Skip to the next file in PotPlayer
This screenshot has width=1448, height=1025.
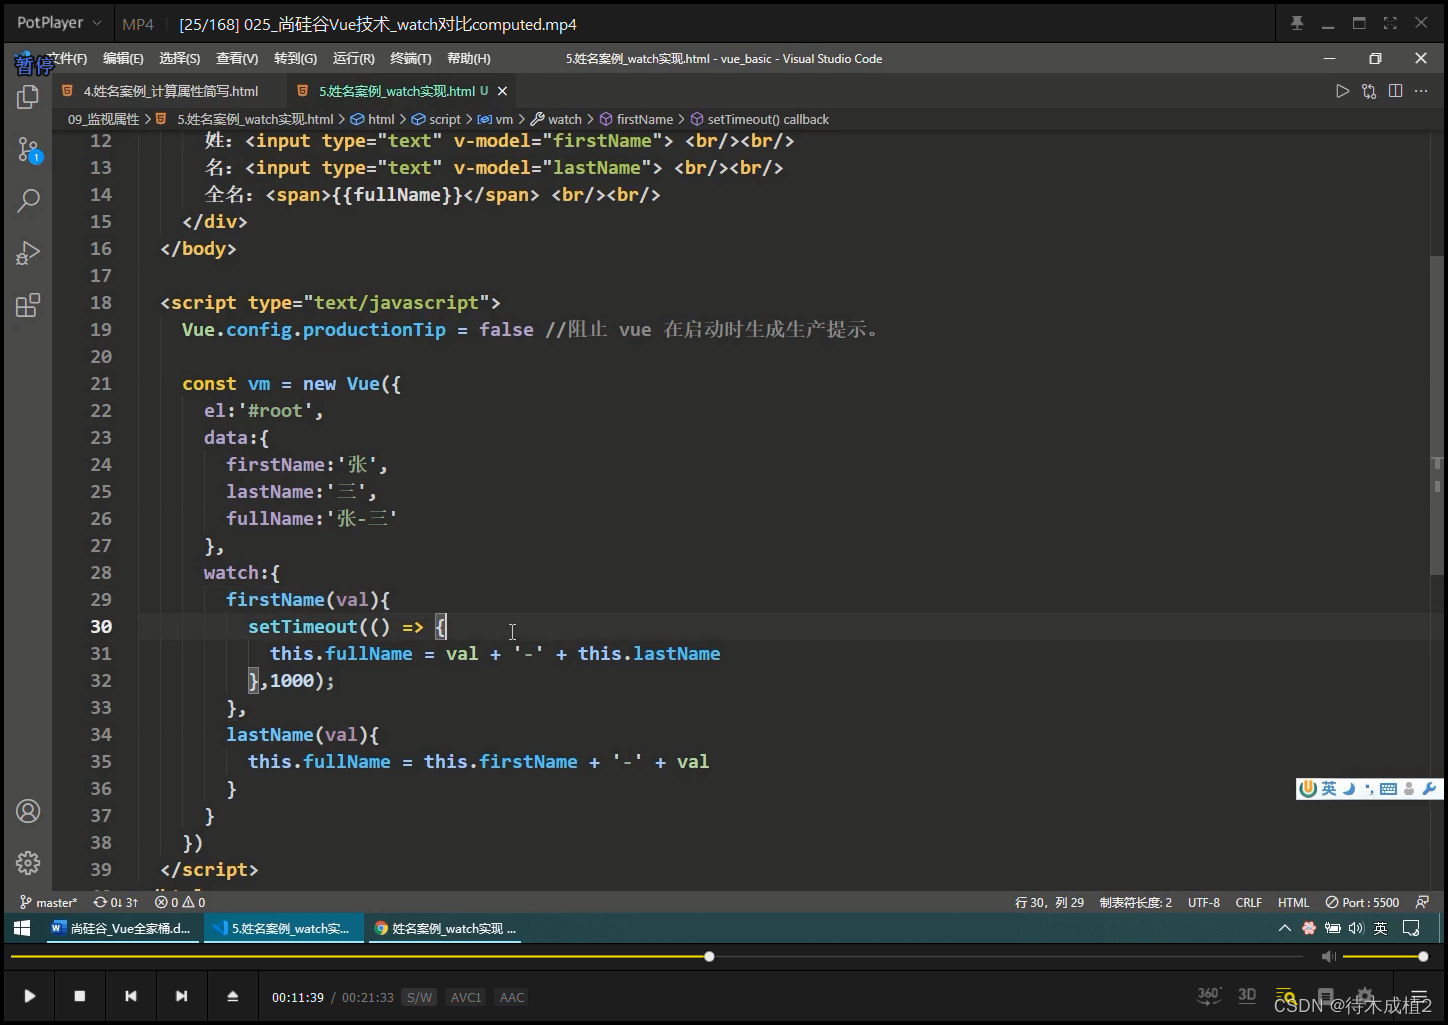click(x=181, y=996)
